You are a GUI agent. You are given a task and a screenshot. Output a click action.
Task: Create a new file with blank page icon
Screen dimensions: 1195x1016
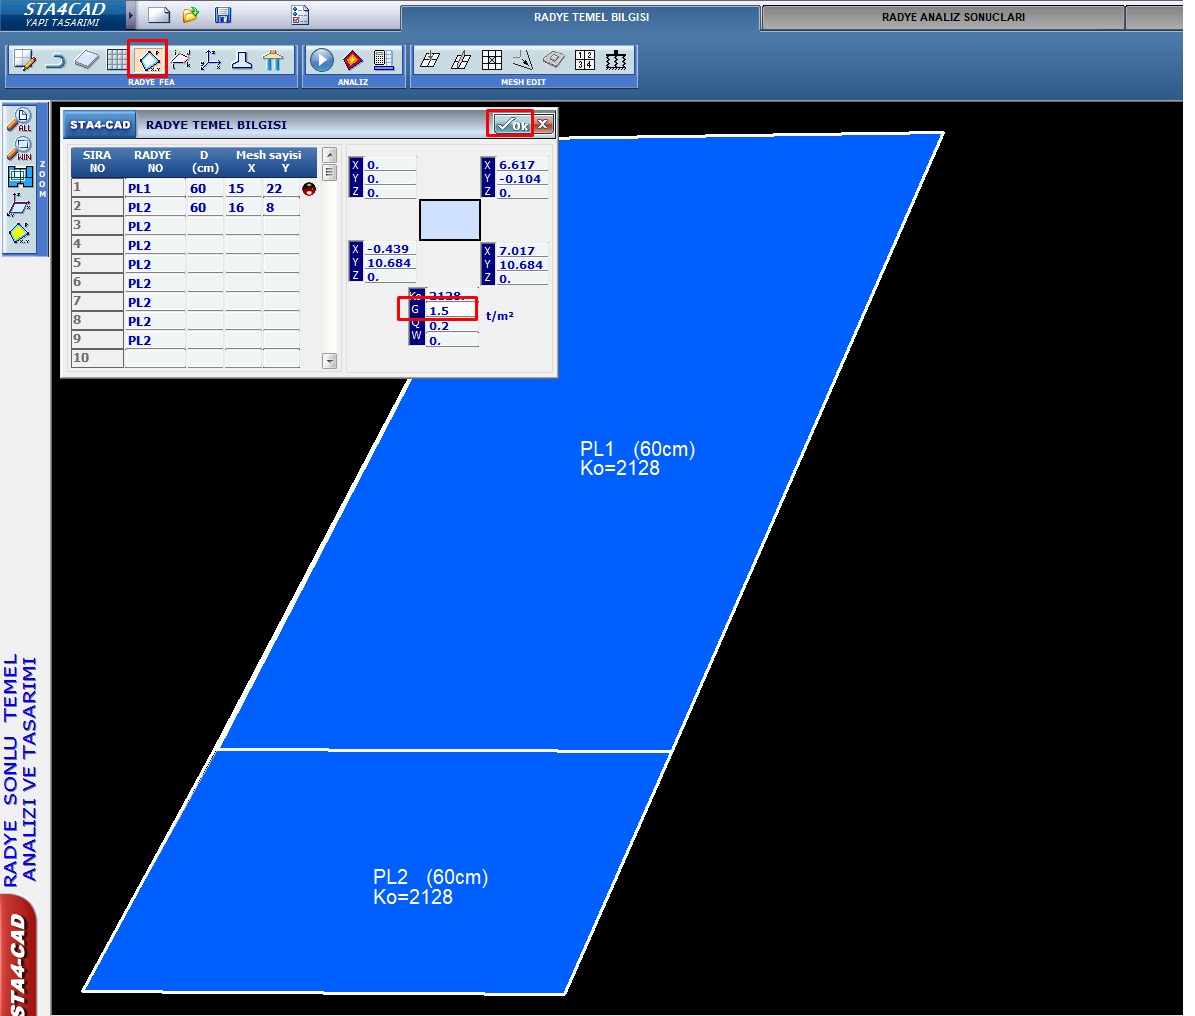(x=158, y=15)
